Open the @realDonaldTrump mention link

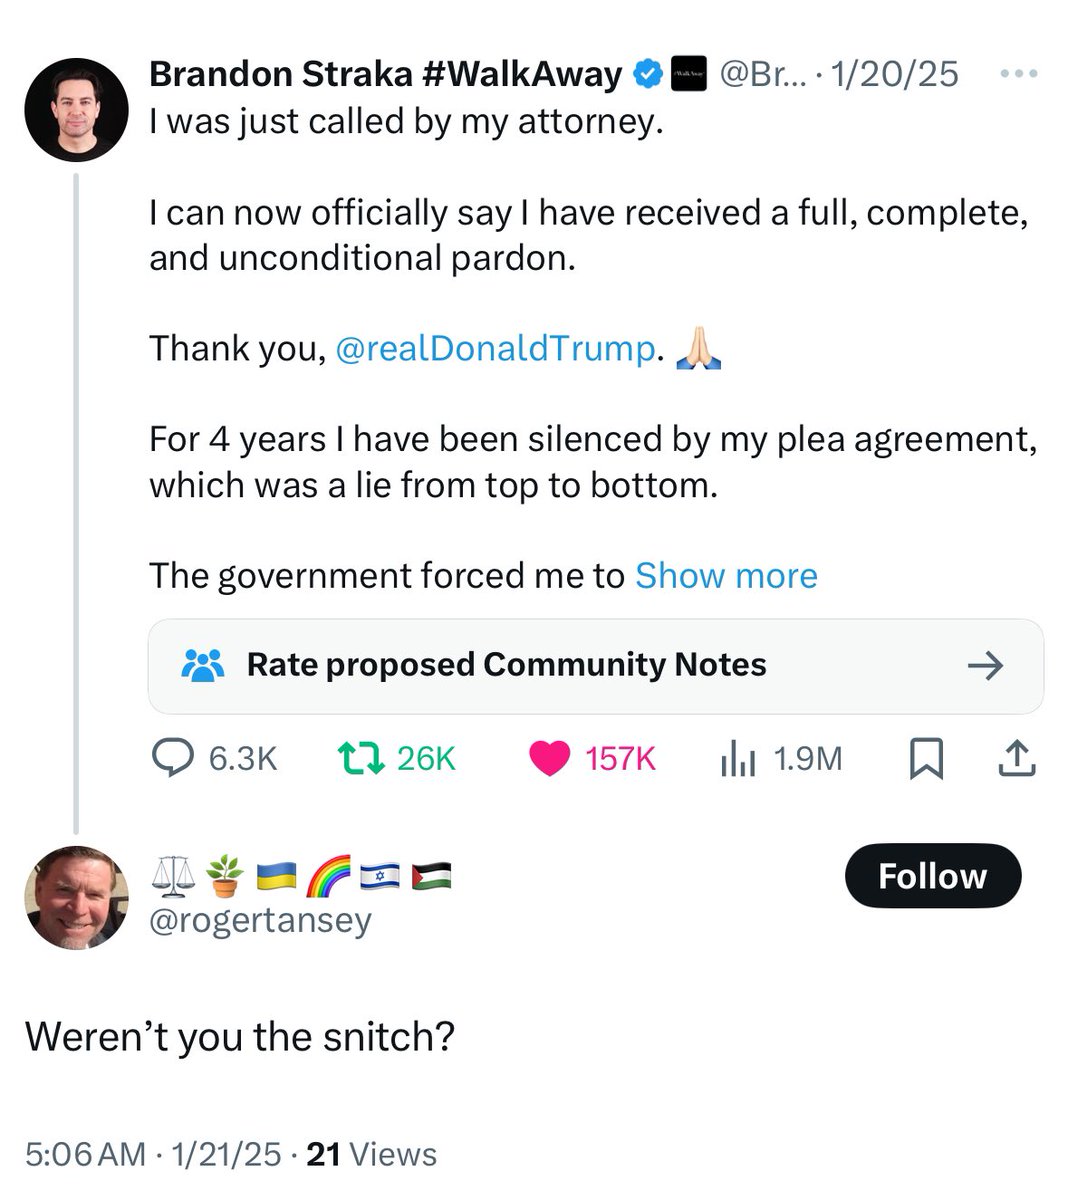[x=495, y=349]
